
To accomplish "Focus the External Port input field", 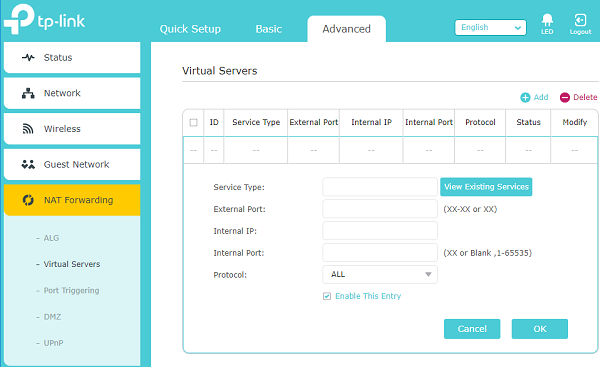I will [x=380, y=209].
